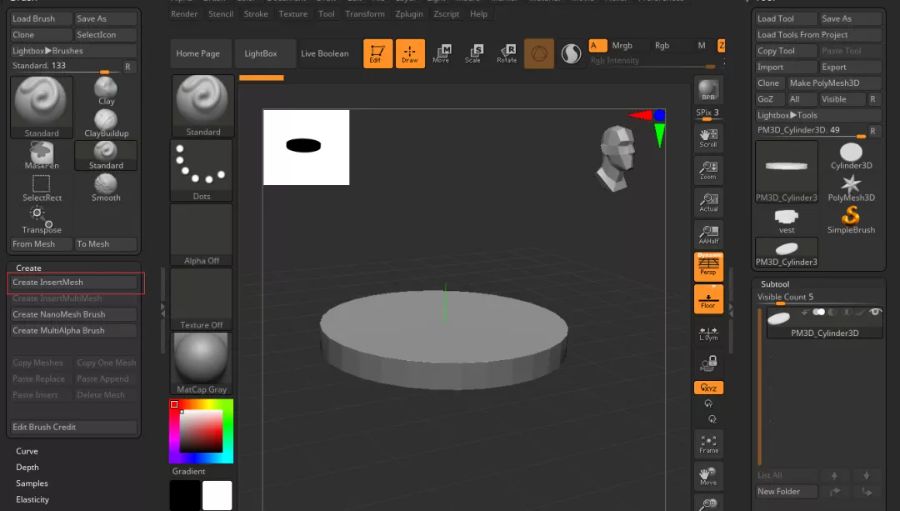Viewport: 900px width, 511px height.
Task: Expand the Depth brush section
Action: click(27, 467)
